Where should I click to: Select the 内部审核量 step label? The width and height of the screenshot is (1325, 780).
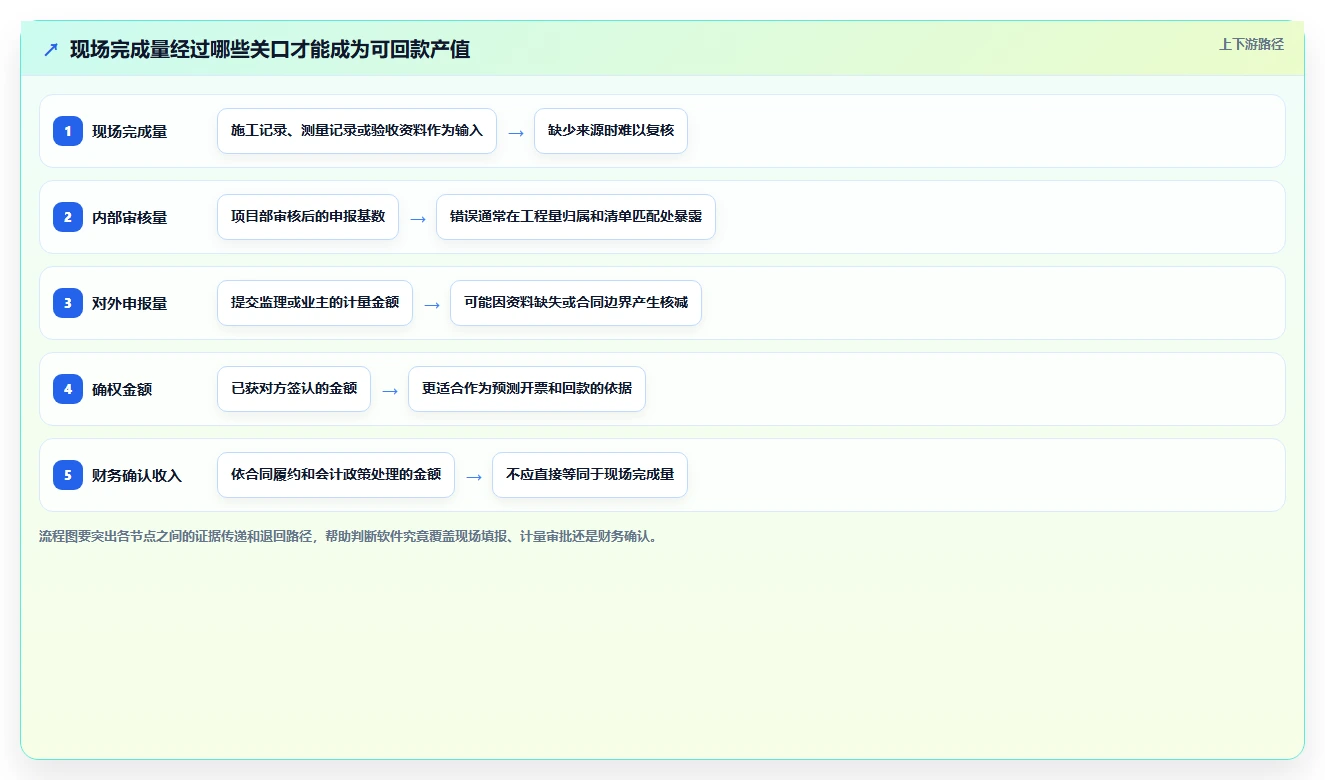130,217
